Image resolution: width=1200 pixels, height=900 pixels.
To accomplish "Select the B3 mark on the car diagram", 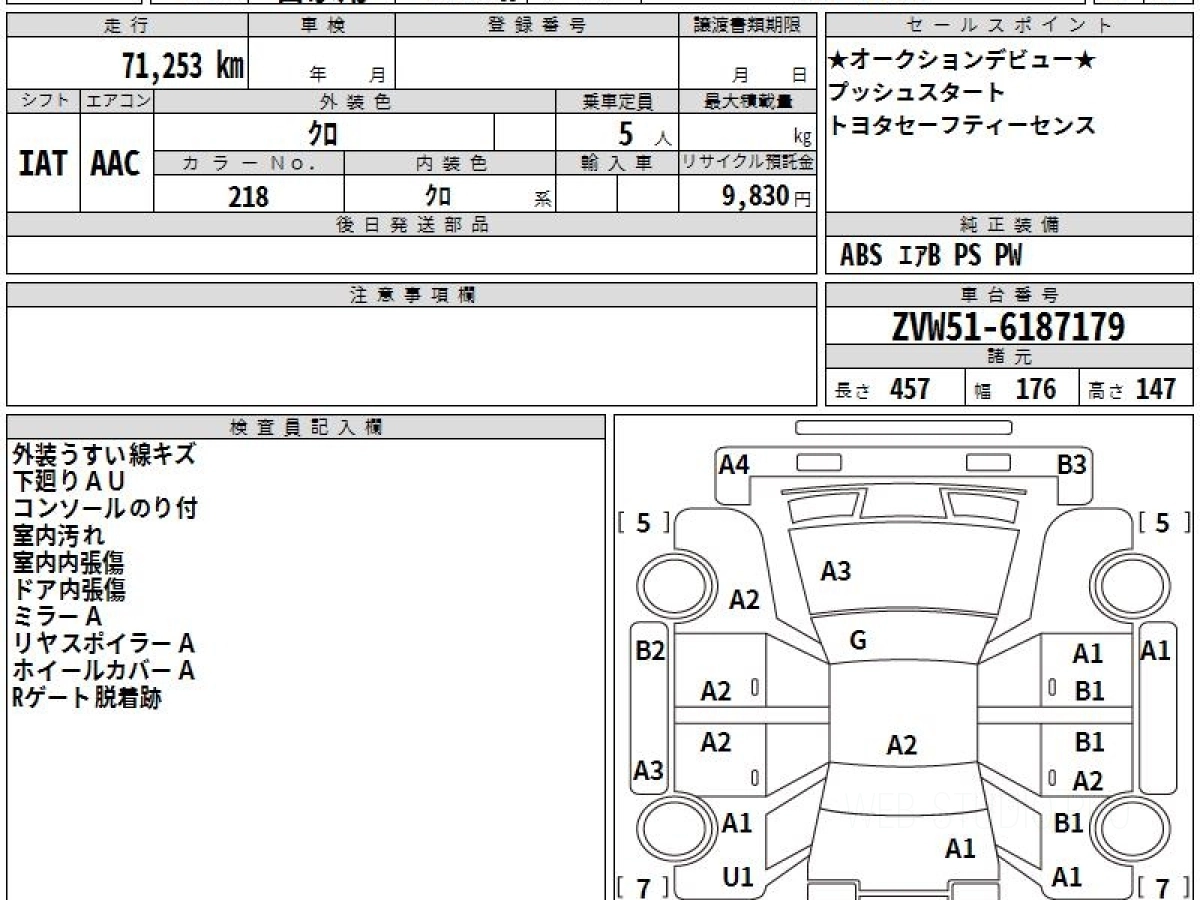I will point(1072,464).
